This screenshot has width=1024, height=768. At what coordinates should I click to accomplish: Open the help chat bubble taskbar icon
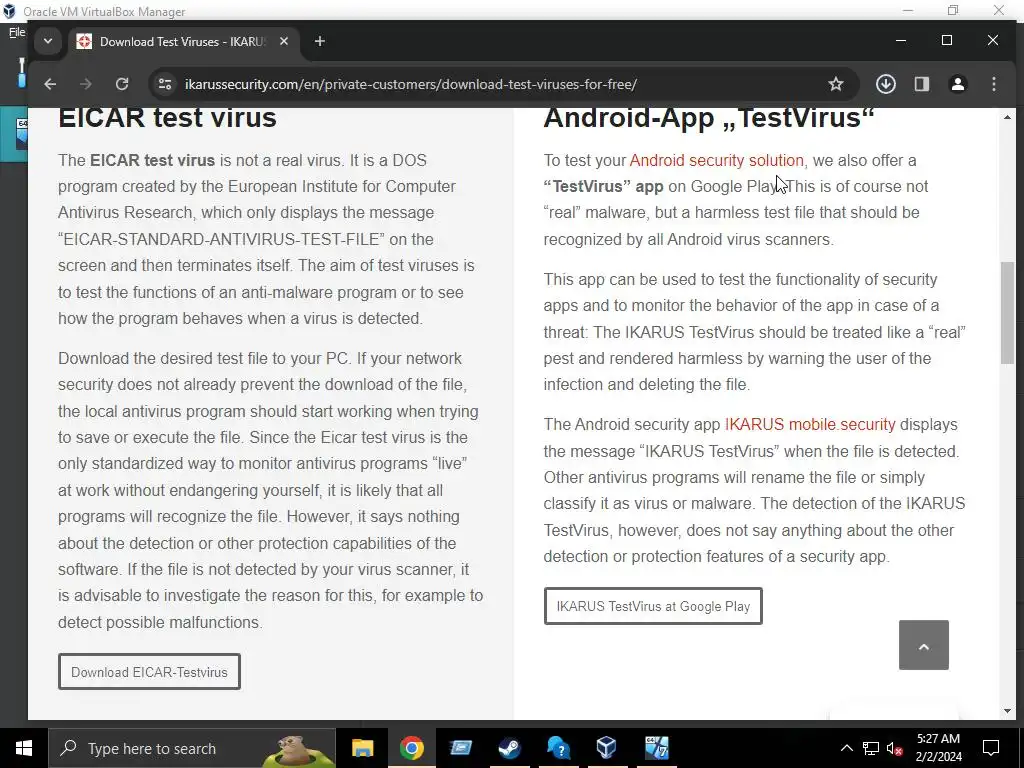tap(558, 748)
